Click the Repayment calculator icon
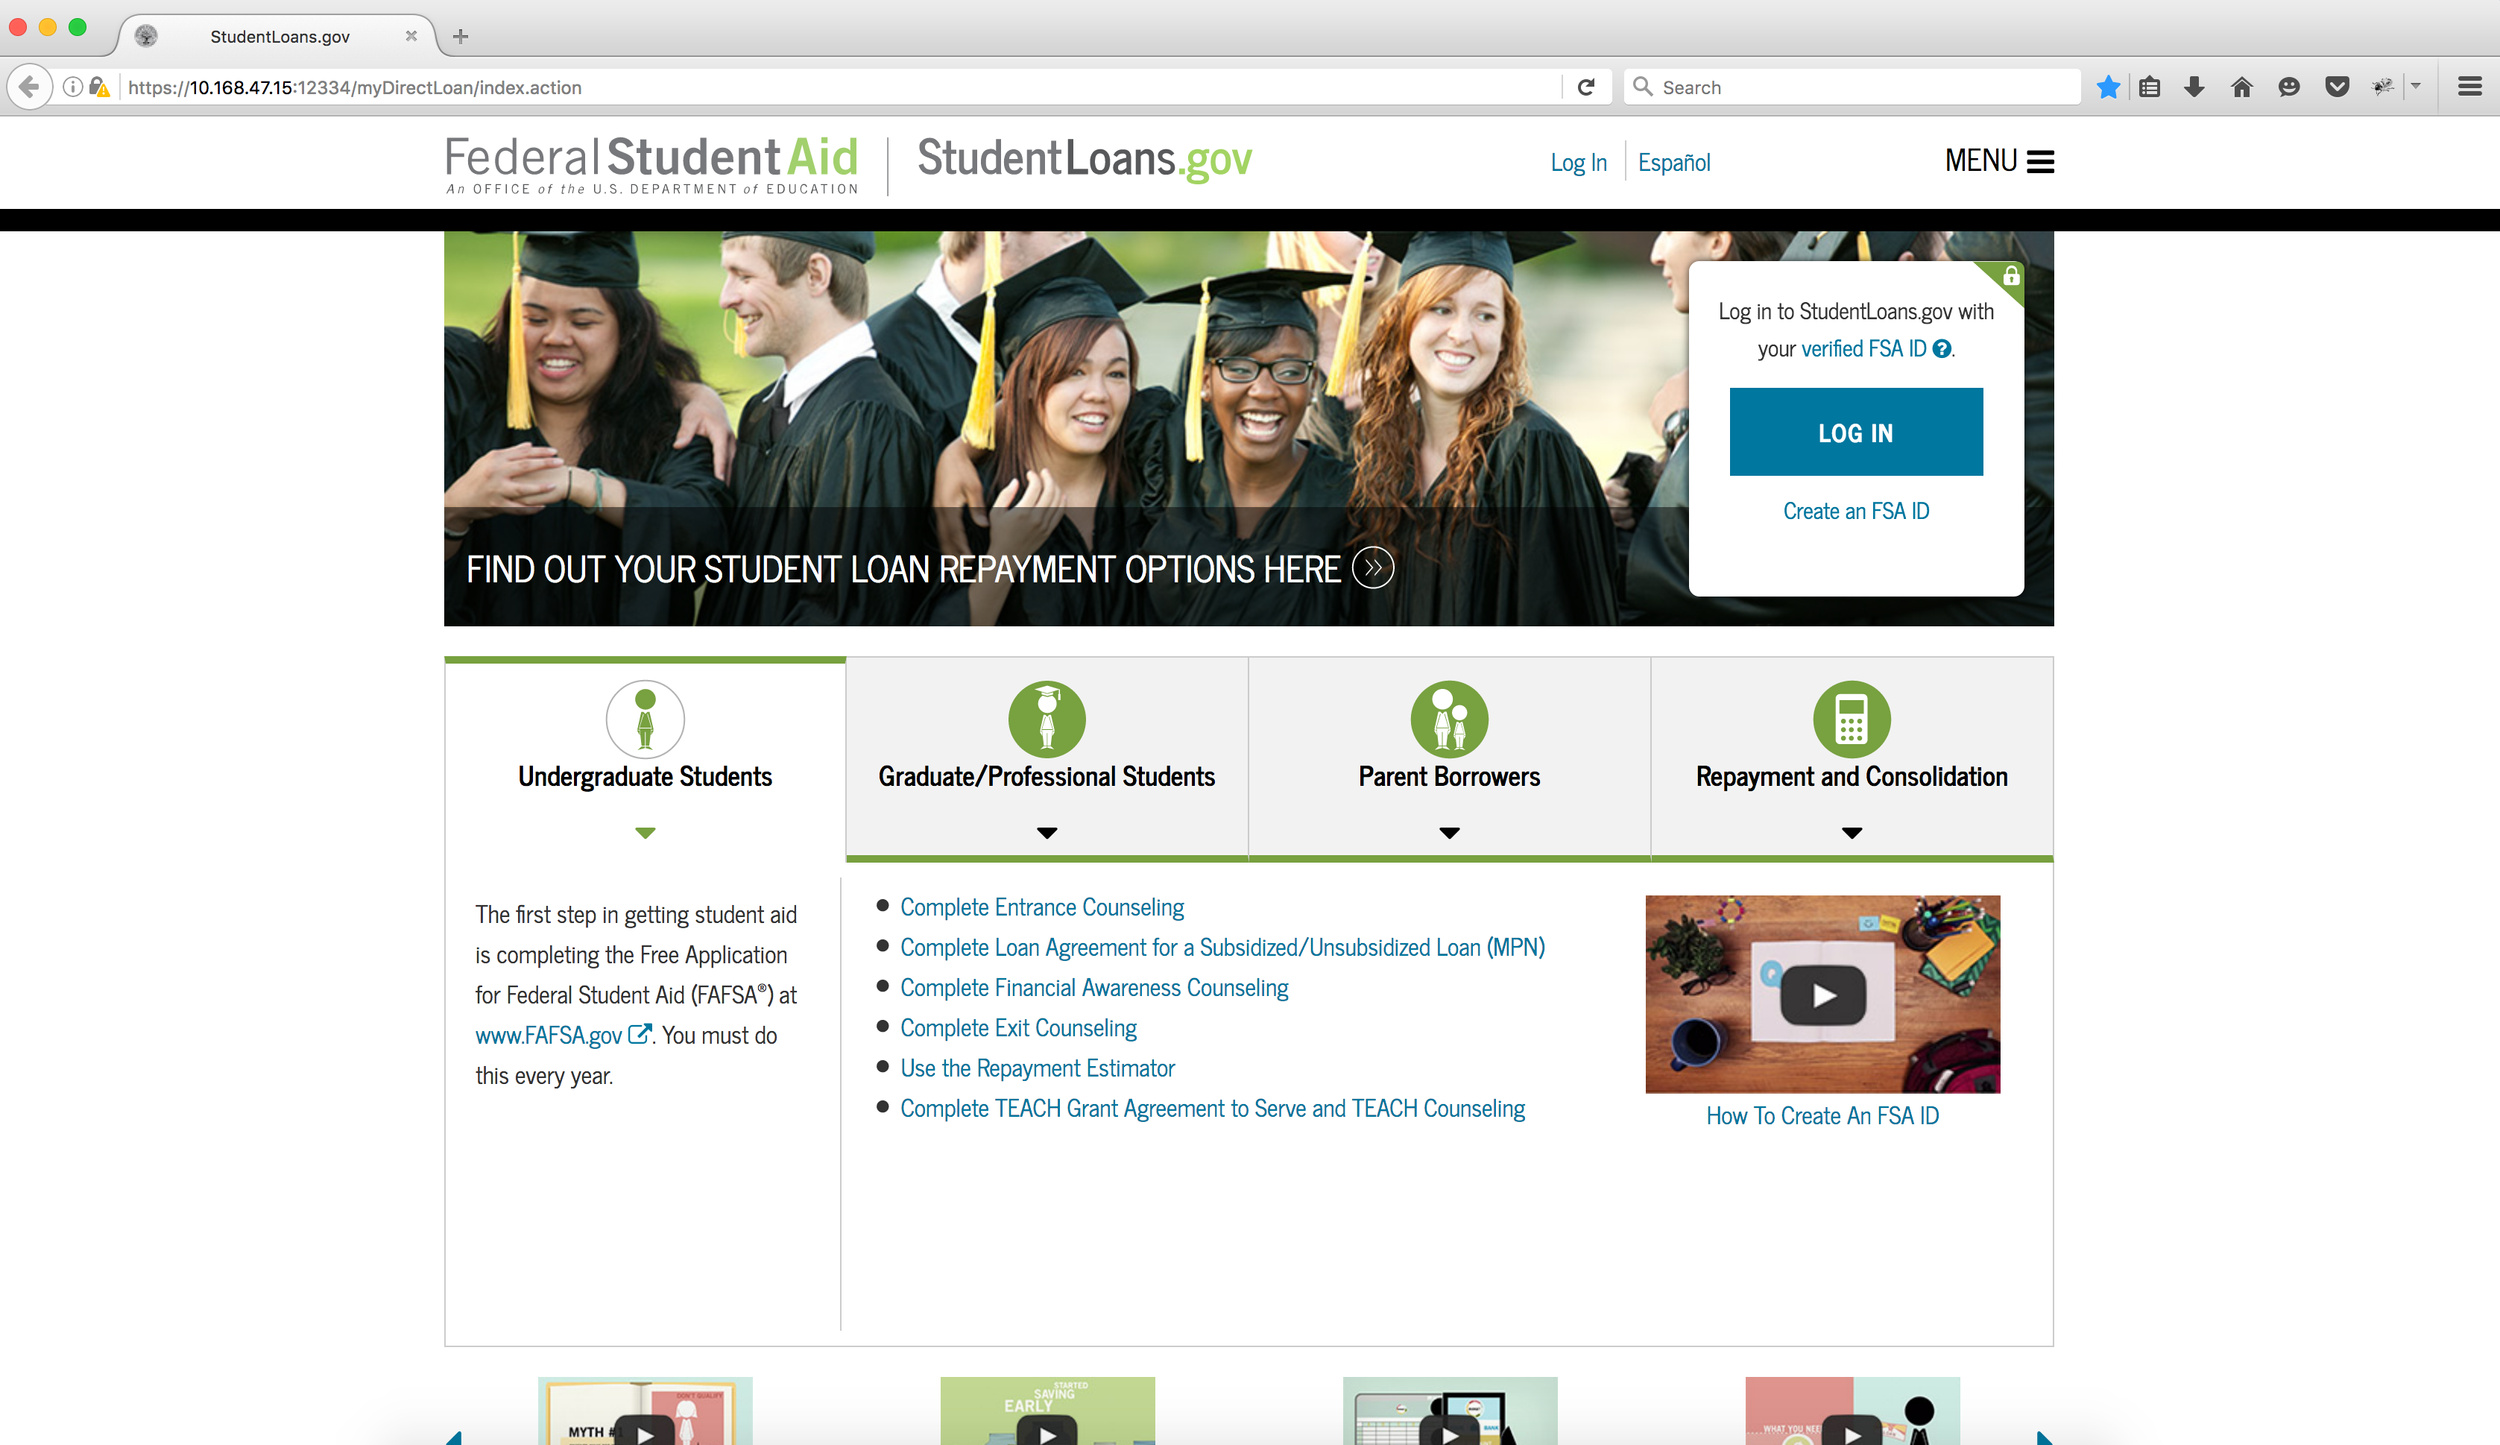The image size is (2500, 1445). tap(1851, 719)
